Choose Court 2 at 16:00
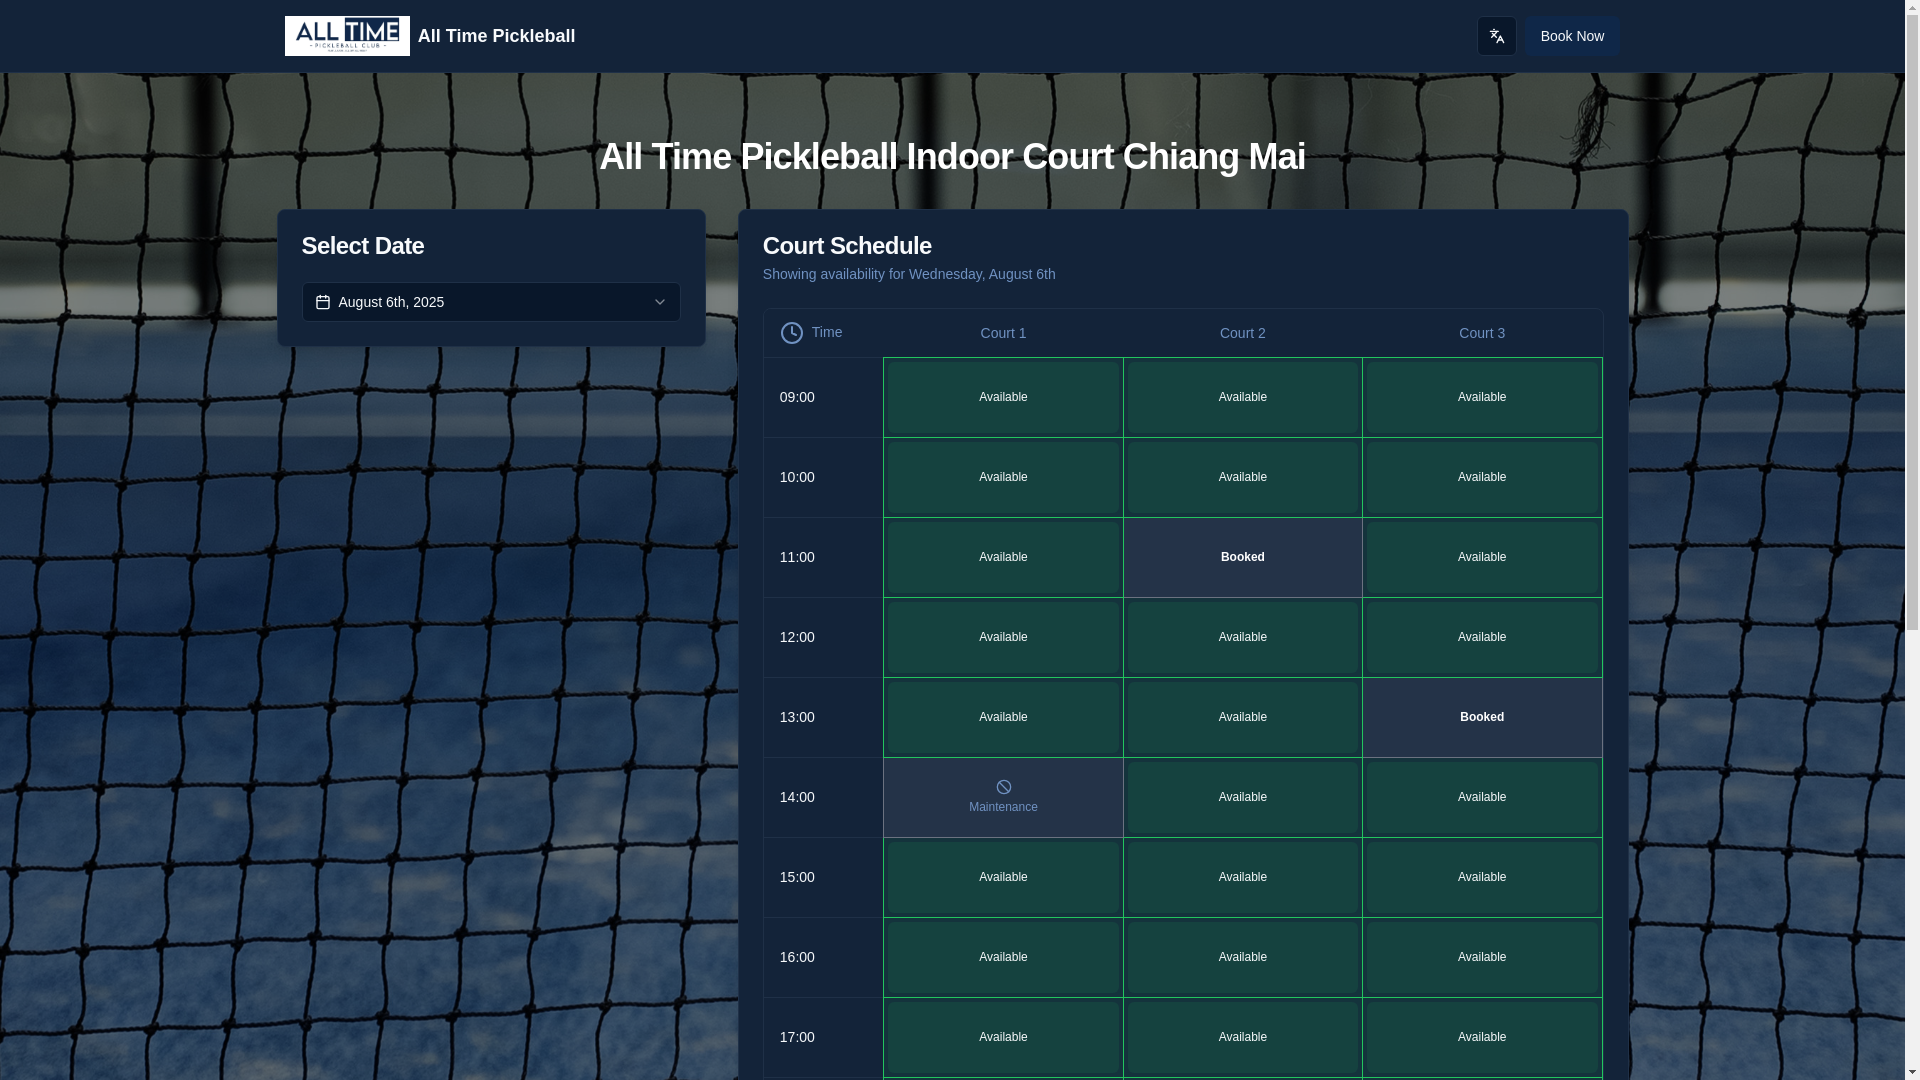1920x1080 pixels. tap(1242, 957)
